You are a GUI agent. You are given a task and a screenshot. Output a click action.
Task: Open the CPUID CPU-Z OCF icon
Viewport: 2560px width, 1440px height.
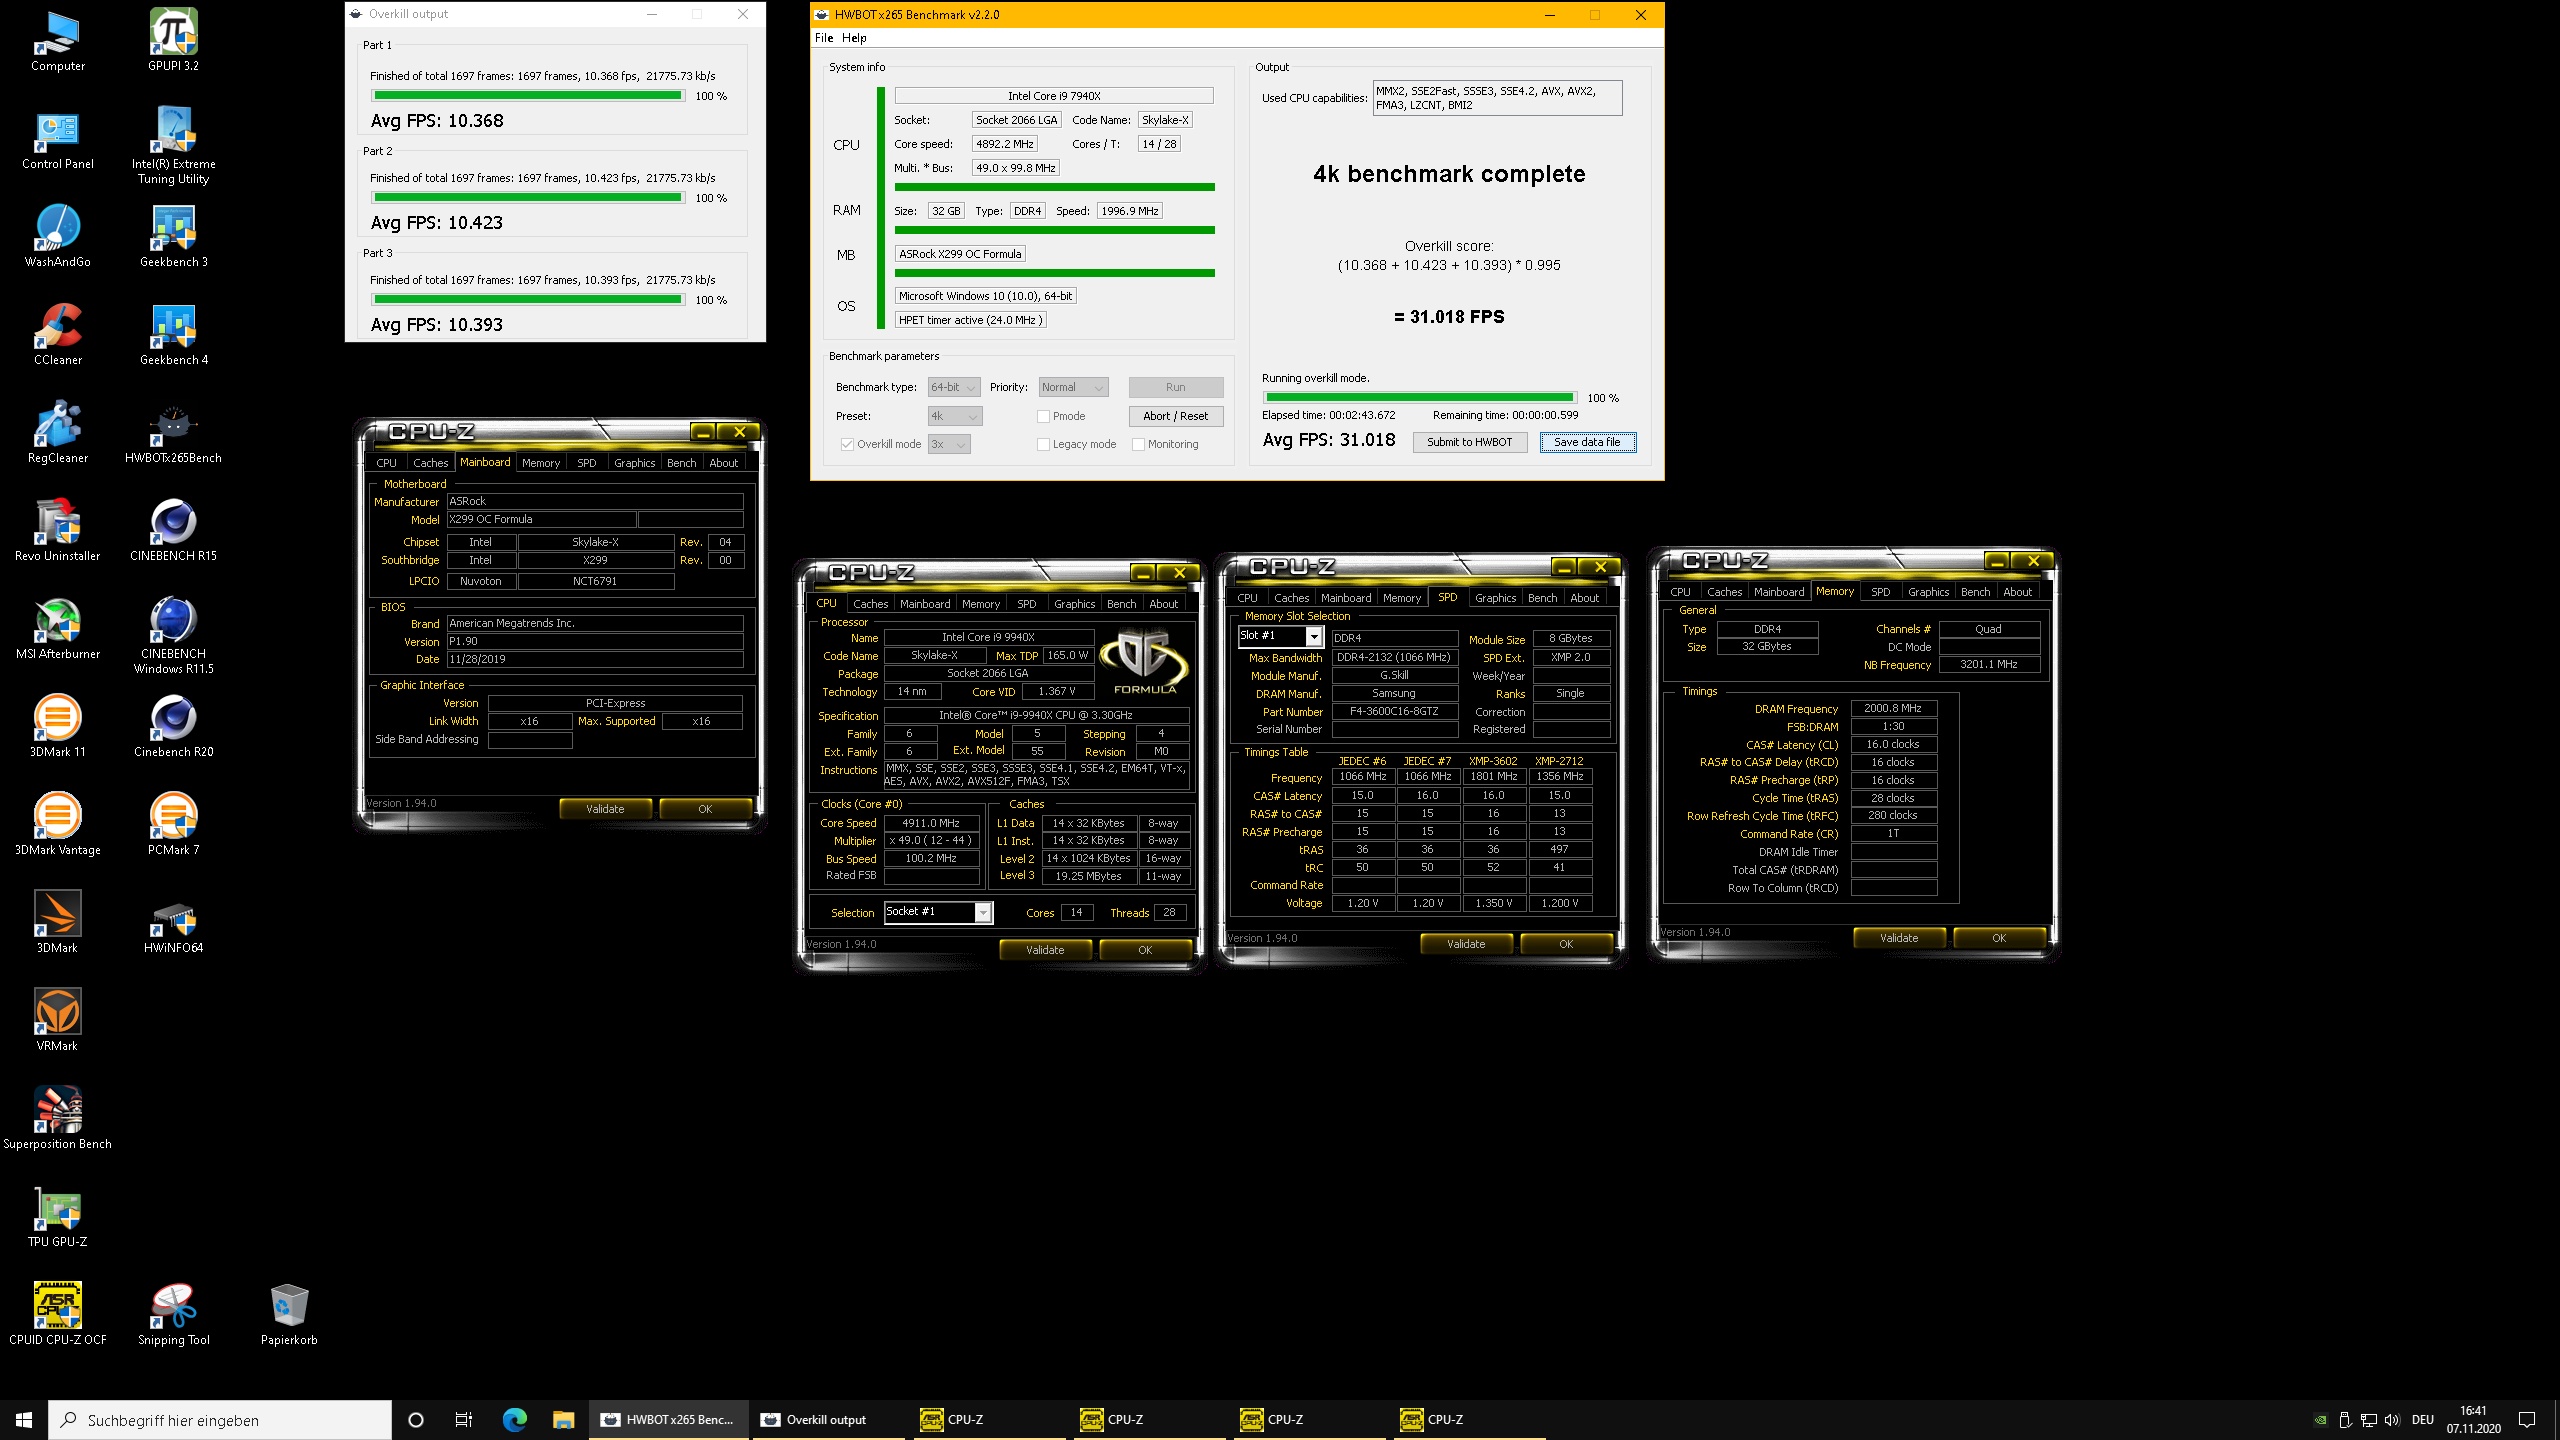point(57,1314)
